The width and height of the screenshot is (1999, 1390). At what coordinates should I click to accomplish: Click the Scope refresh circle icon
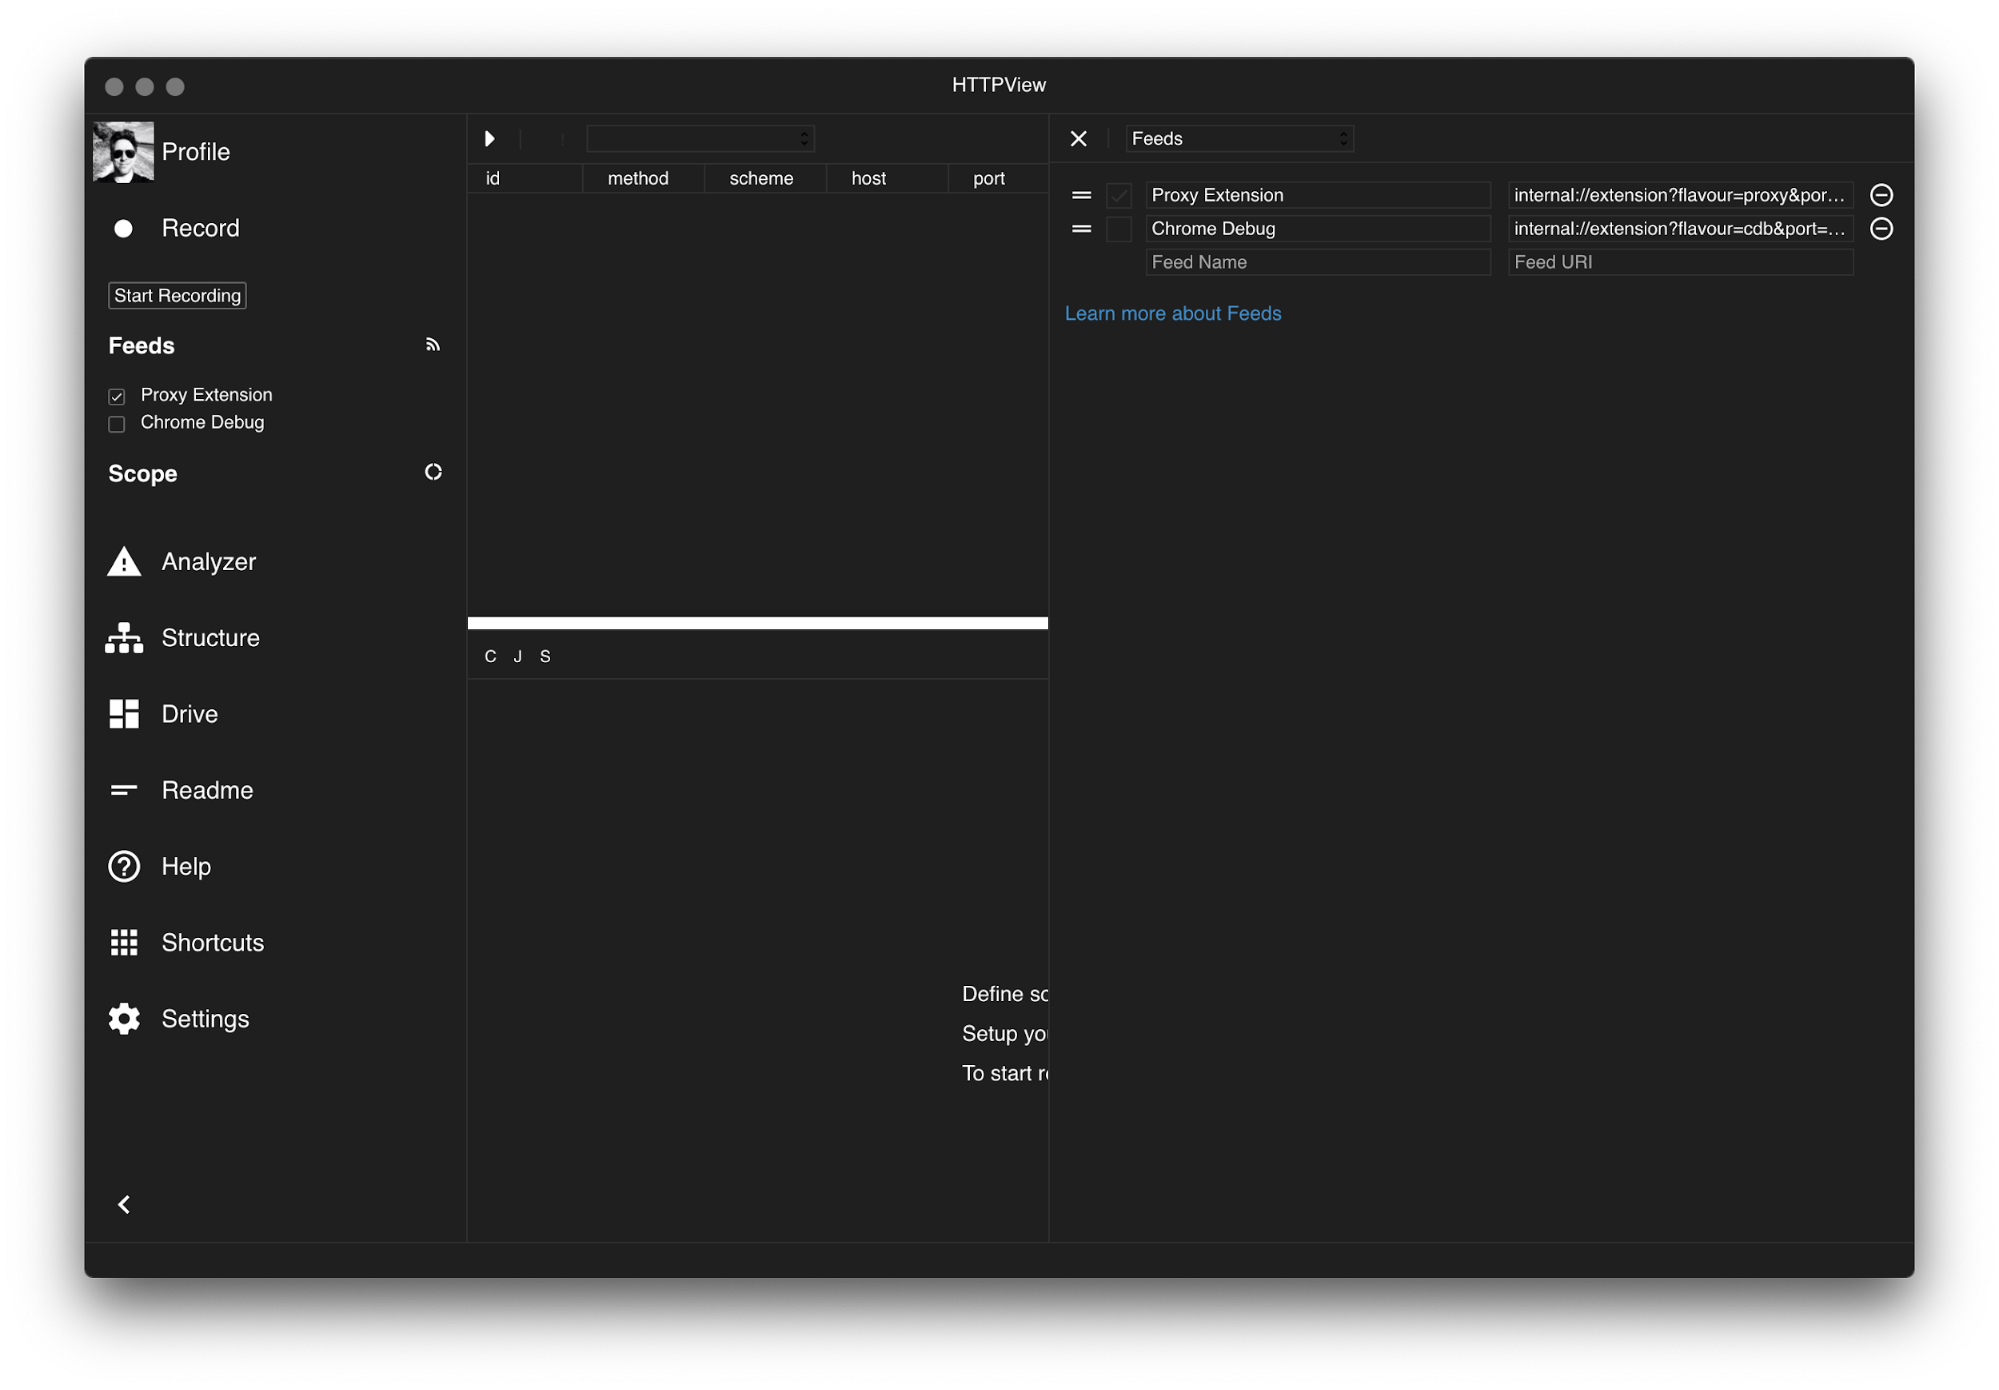(x=433, y=472)
